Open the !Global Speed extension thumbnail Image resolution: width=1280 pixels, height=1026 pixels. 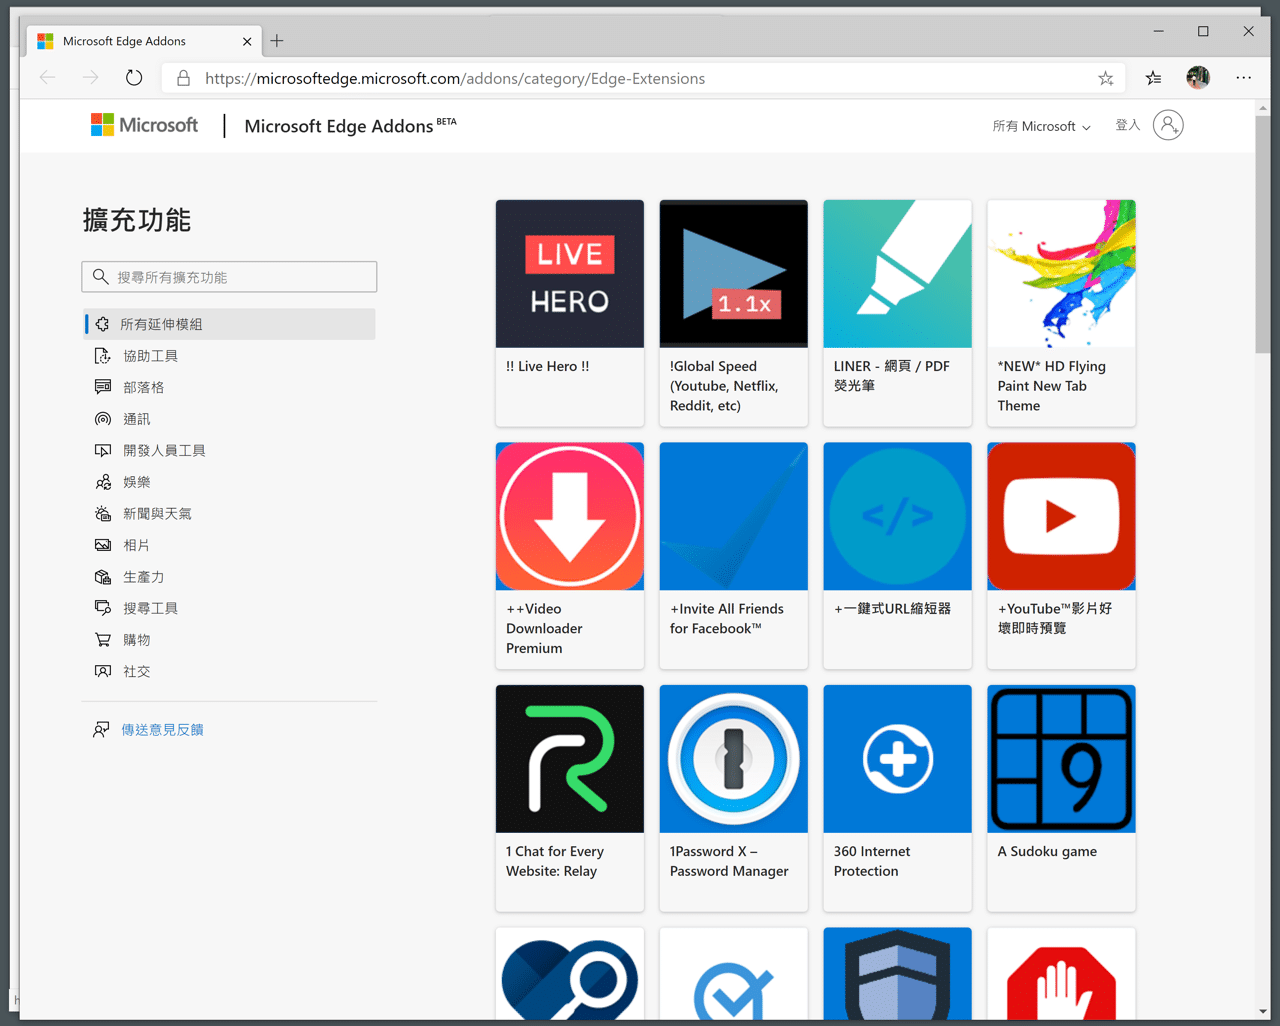[x=734, y=274]
